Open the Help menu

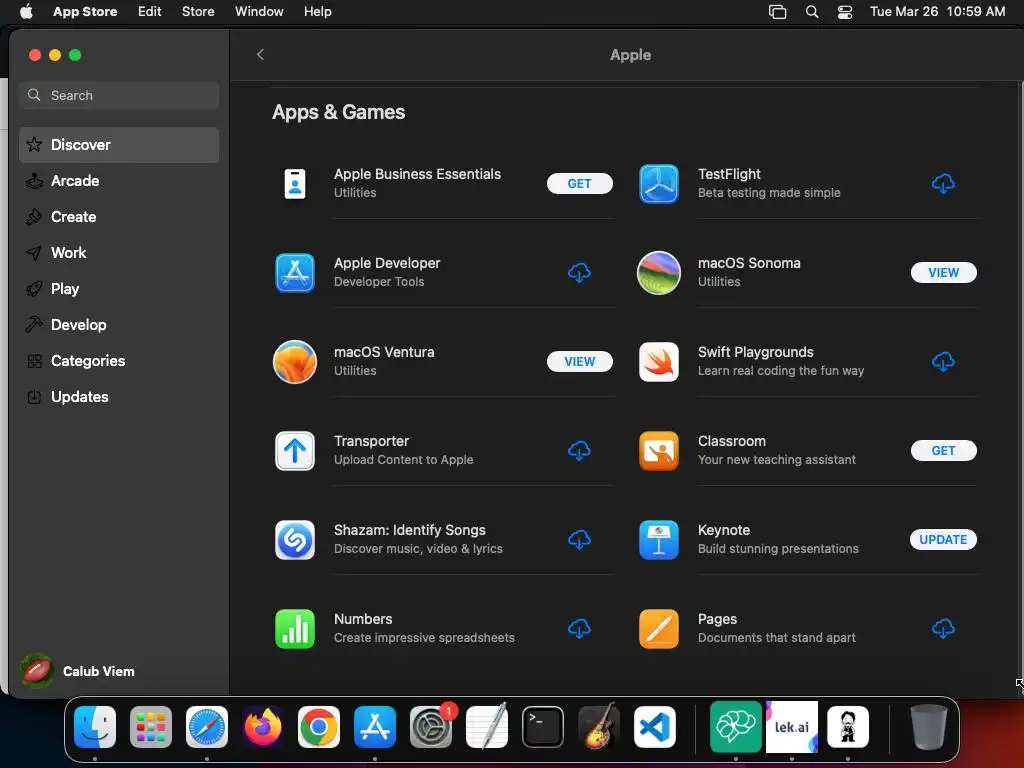(317, 11)
